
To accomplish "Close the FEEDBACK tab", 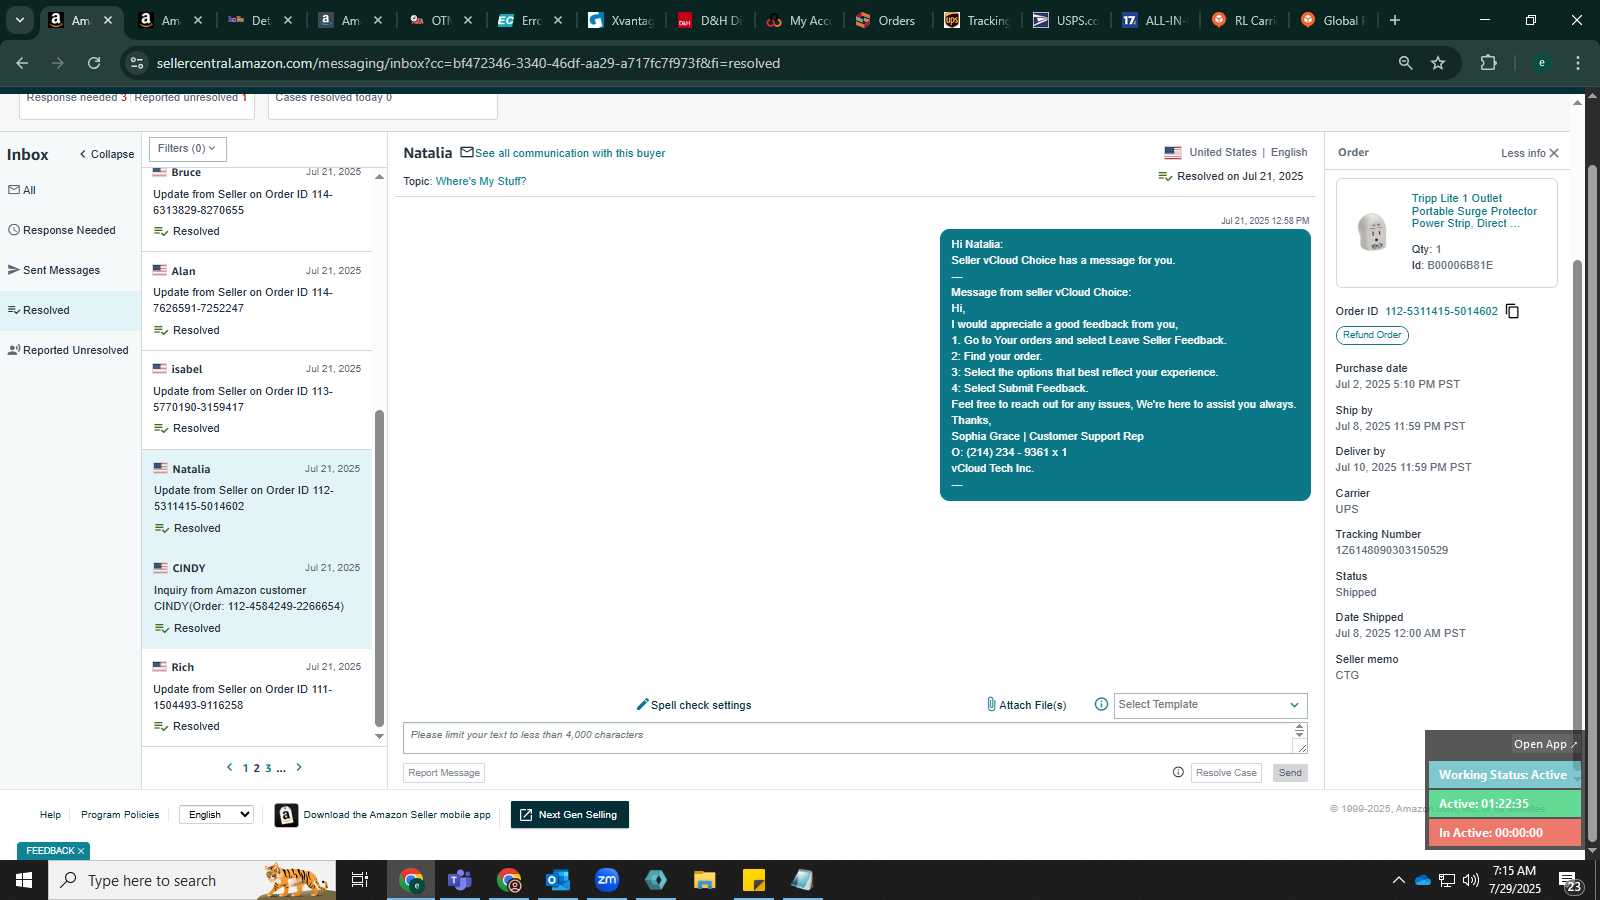I will (81, 851).
